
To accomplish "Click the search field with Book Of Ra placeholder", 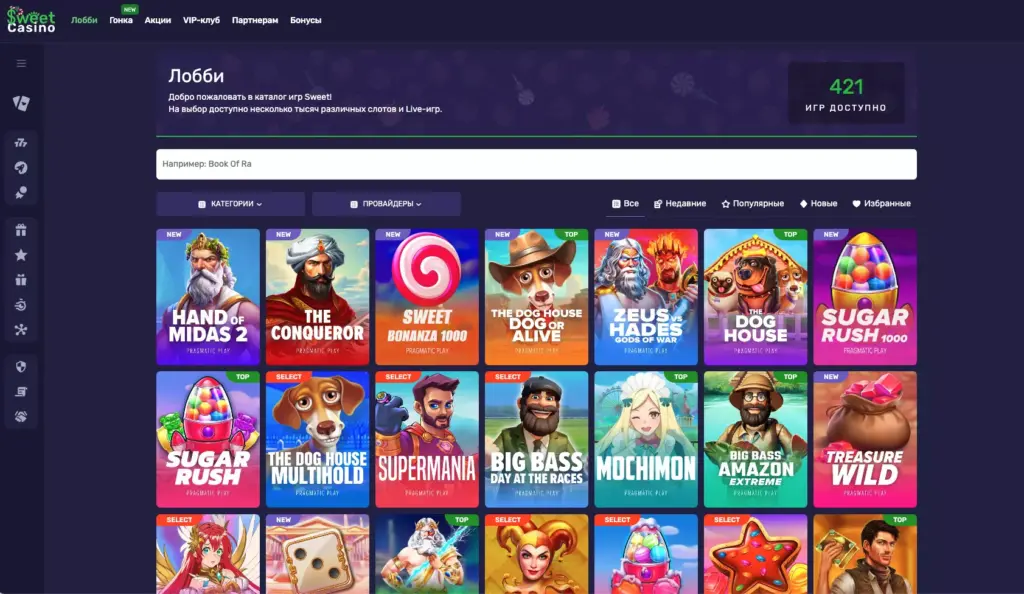I will pos(536,162).
